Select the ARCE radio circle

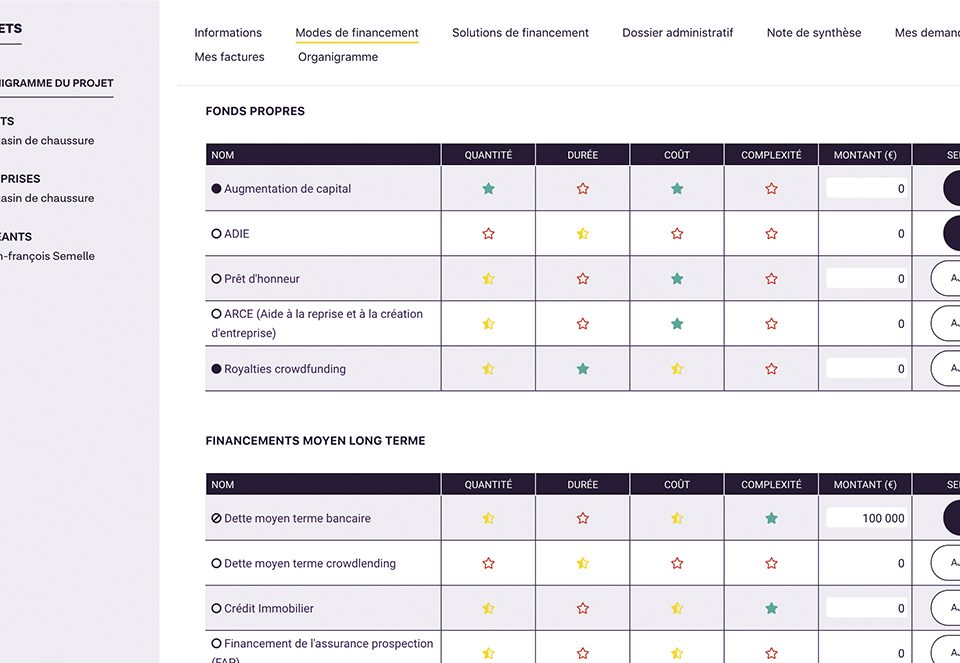(x=216, y=314)
